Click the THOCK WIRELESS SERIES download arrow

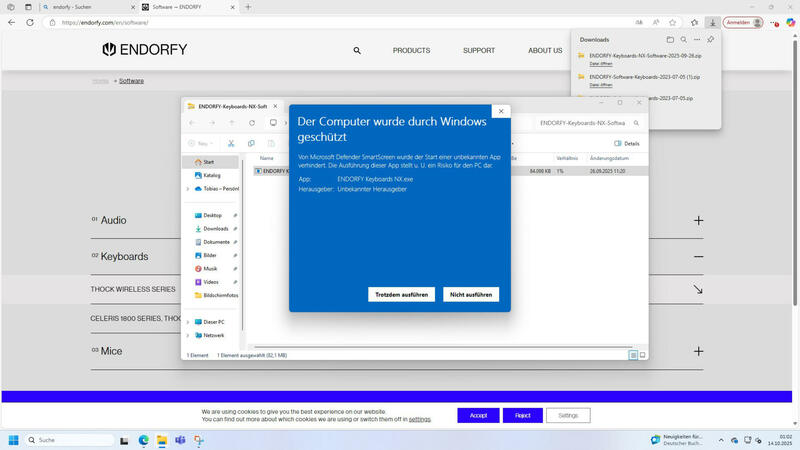point(698,289)
